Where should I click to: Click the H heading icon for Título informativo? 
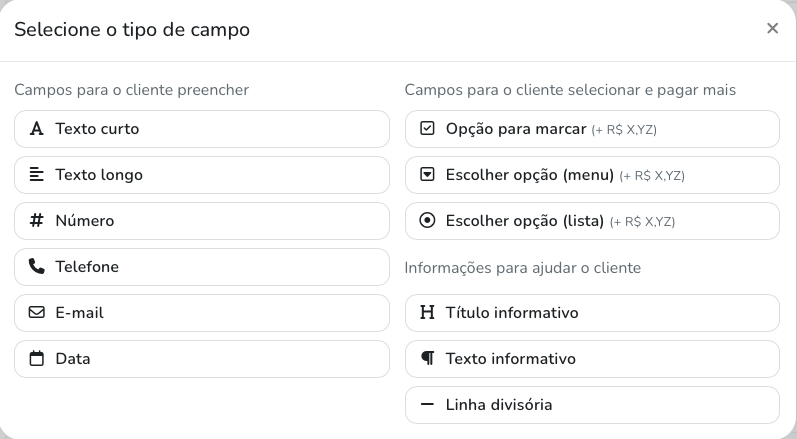pyautogui.click(x=428, y=313)
